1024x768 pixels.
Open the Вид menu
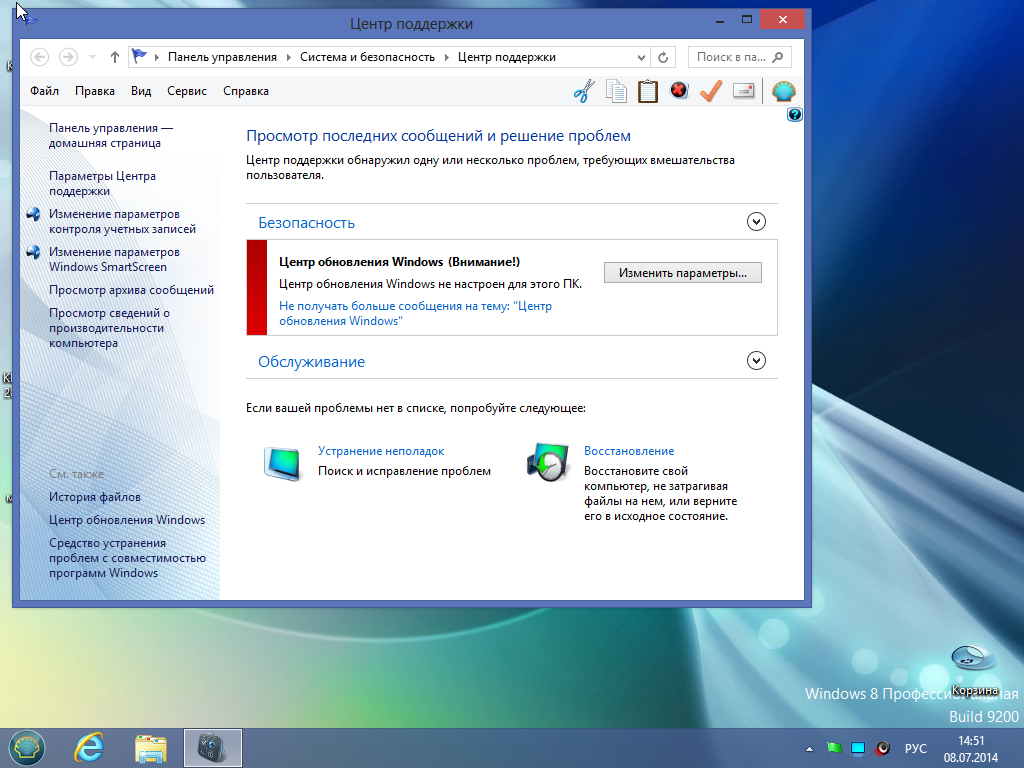coord(141,91)
